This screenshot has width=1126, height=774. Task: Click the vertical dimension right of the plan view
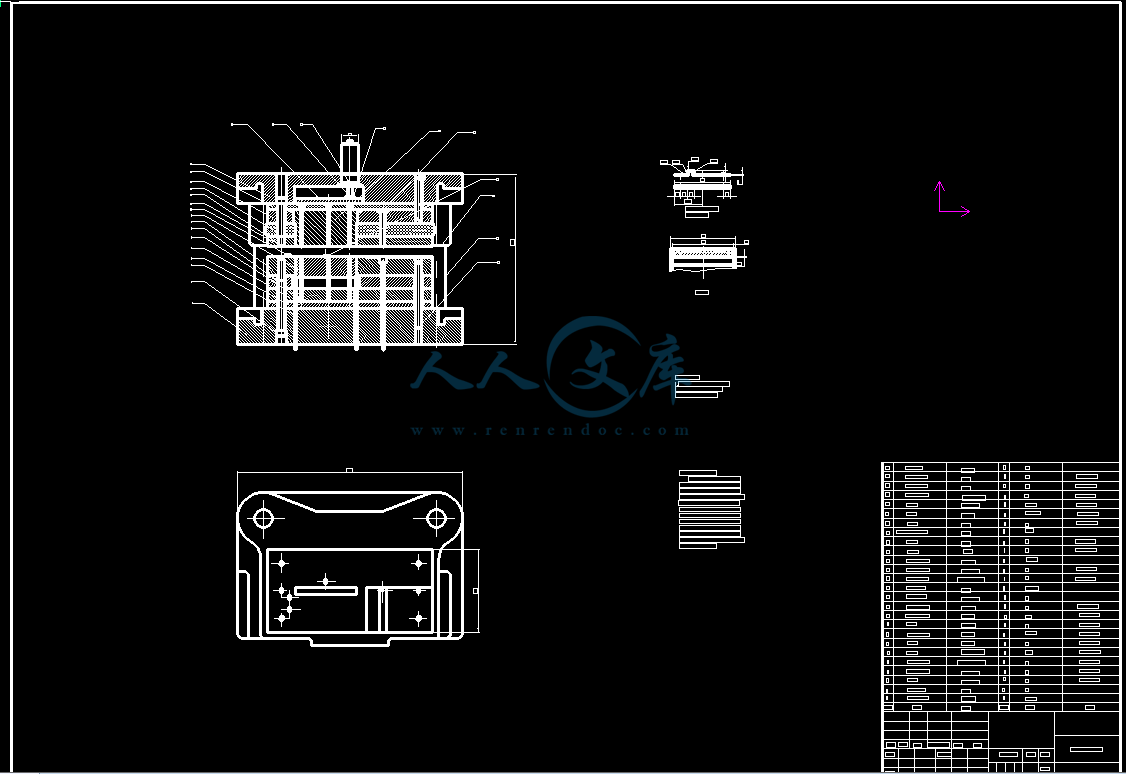475,591
